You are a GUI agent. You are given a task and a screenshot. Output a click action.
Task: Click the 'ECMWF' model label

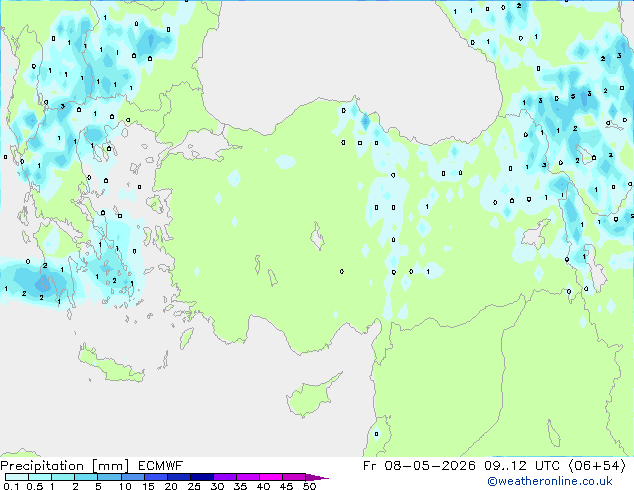point(160,466)
